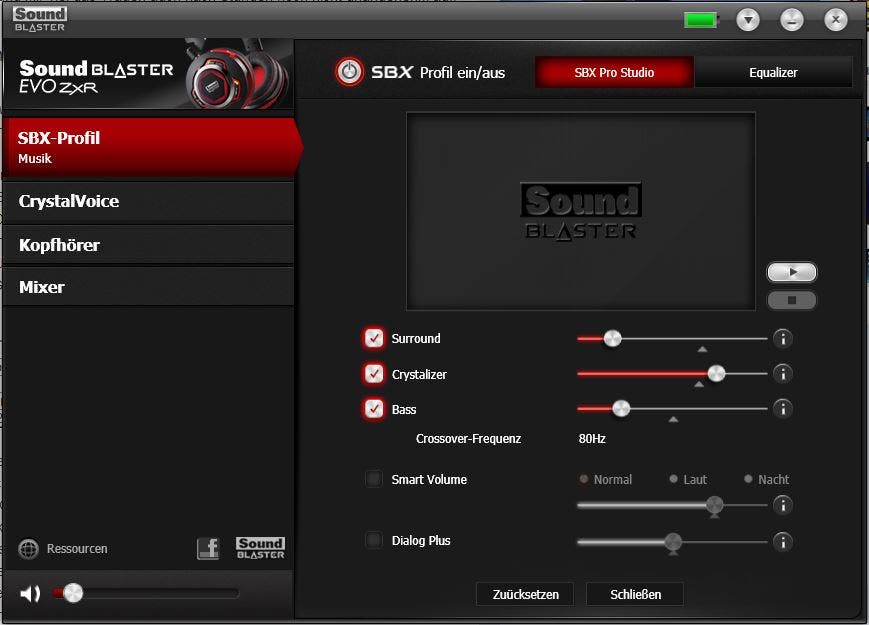This screenshot has height=625, width=869.
Task: Click the Bass default marker triangle
Action: click(673, 420)
